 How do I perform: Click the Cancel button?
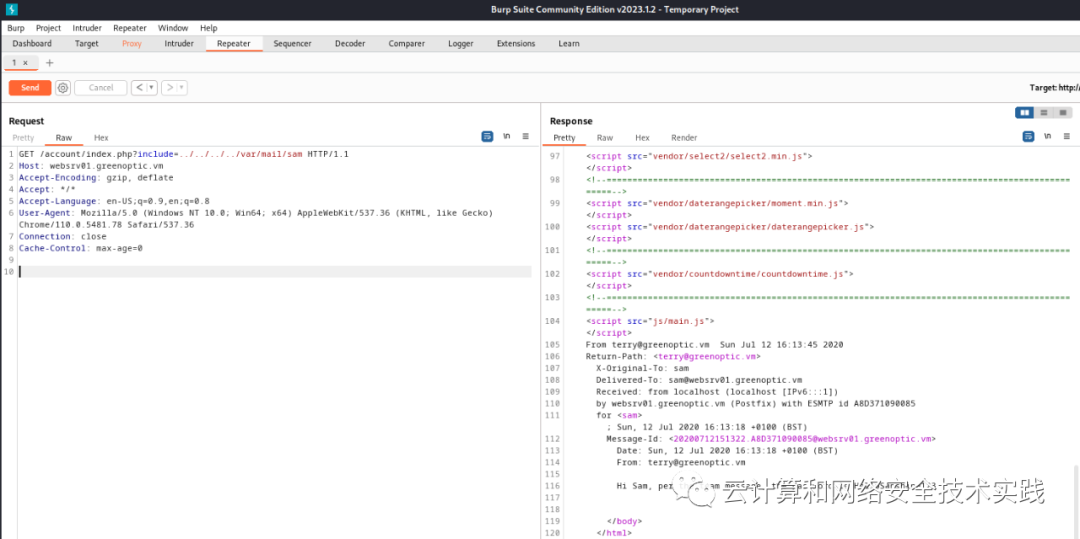[101, 87]
